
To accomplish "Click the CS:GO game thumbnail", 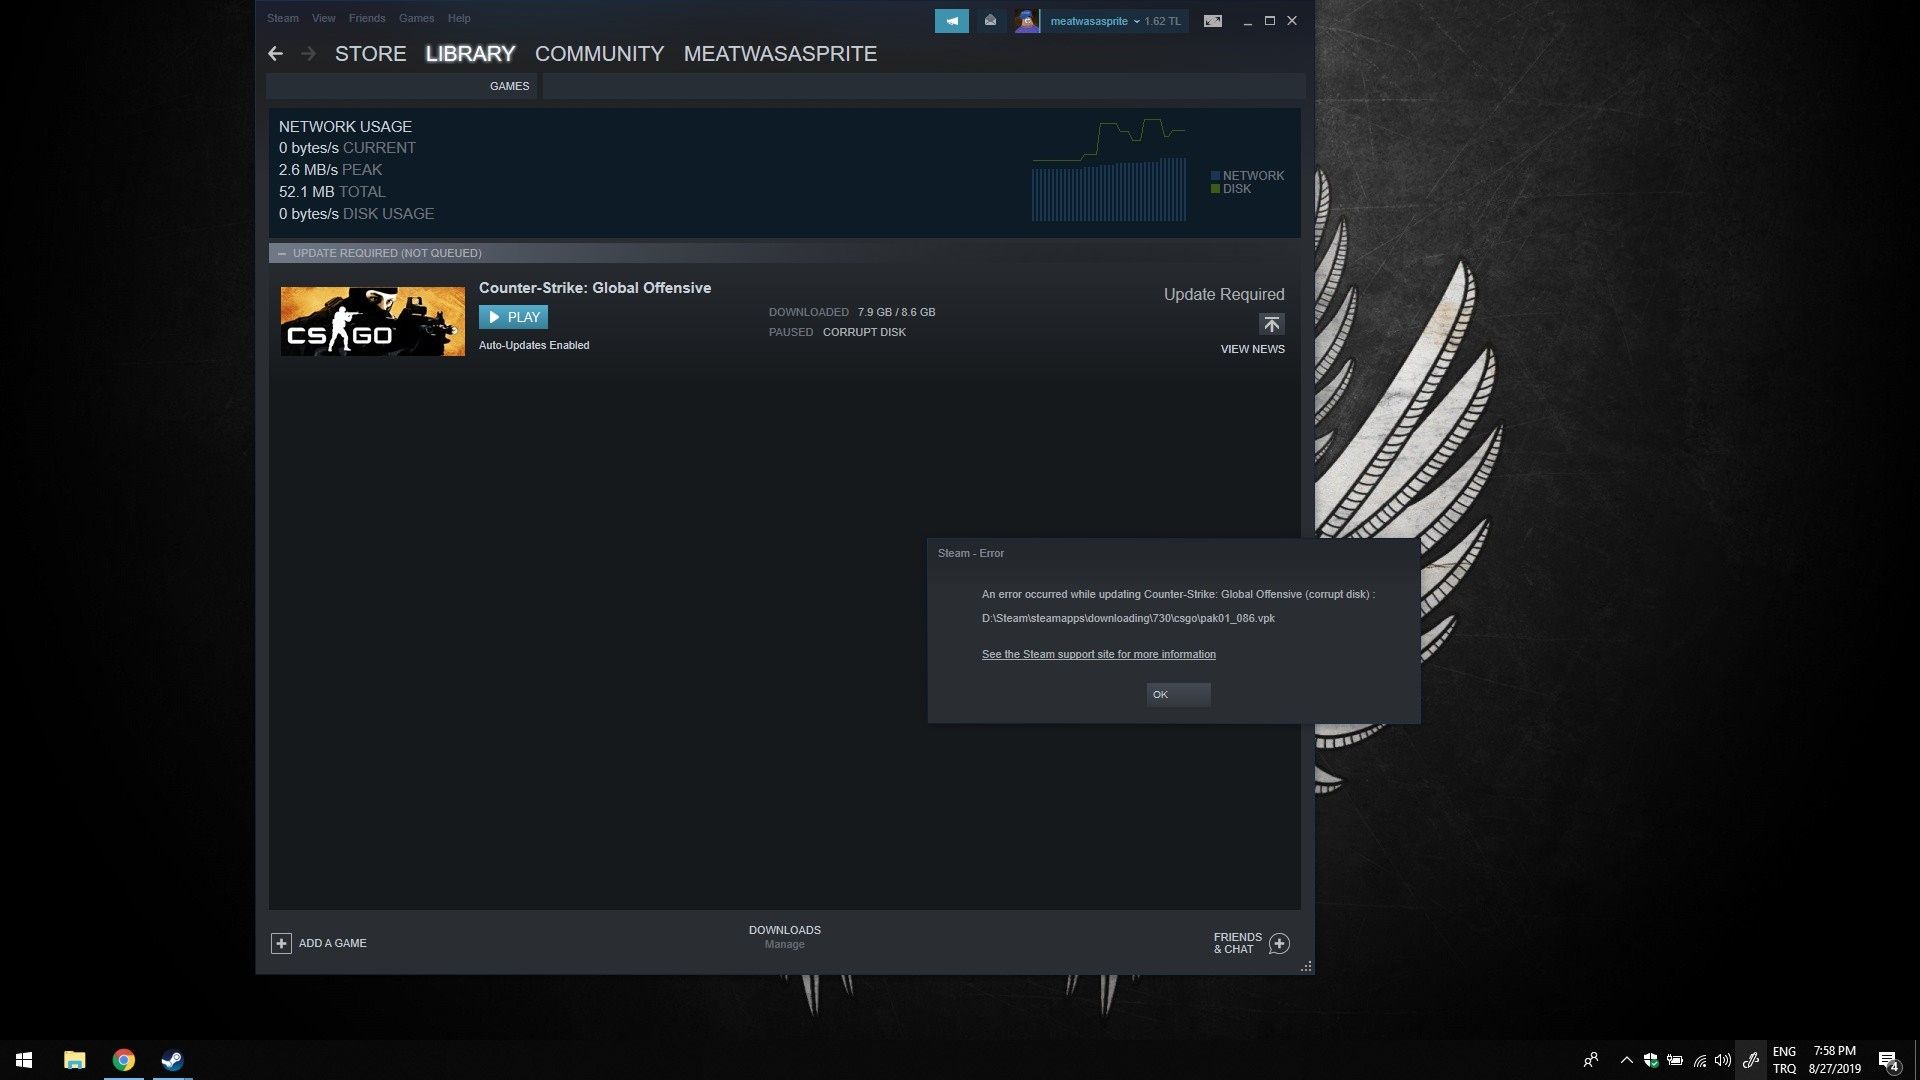I will click(x=372, y=321).
